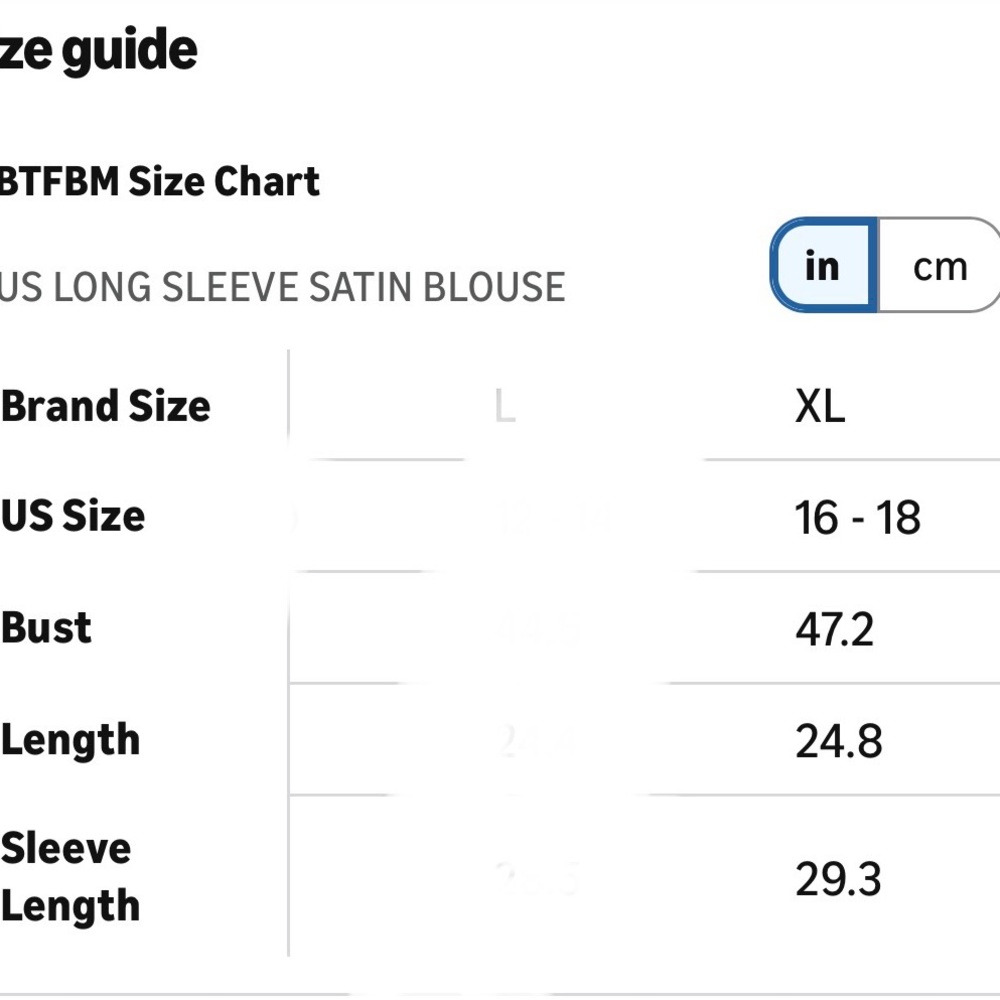Click the 24.8 length measurement
Viewport: 1000px width, 1000px height.
838,742
